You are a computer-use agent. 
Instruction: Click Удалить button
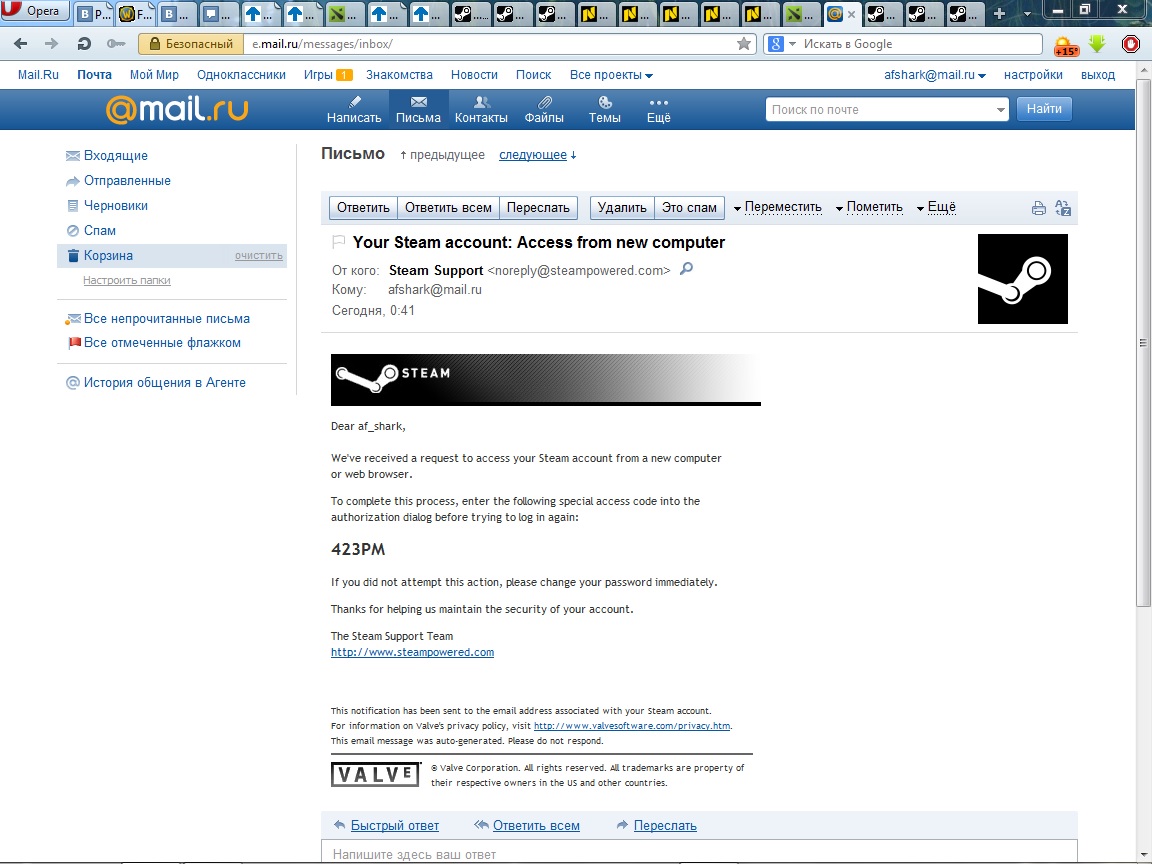click(x=622, y=208)
